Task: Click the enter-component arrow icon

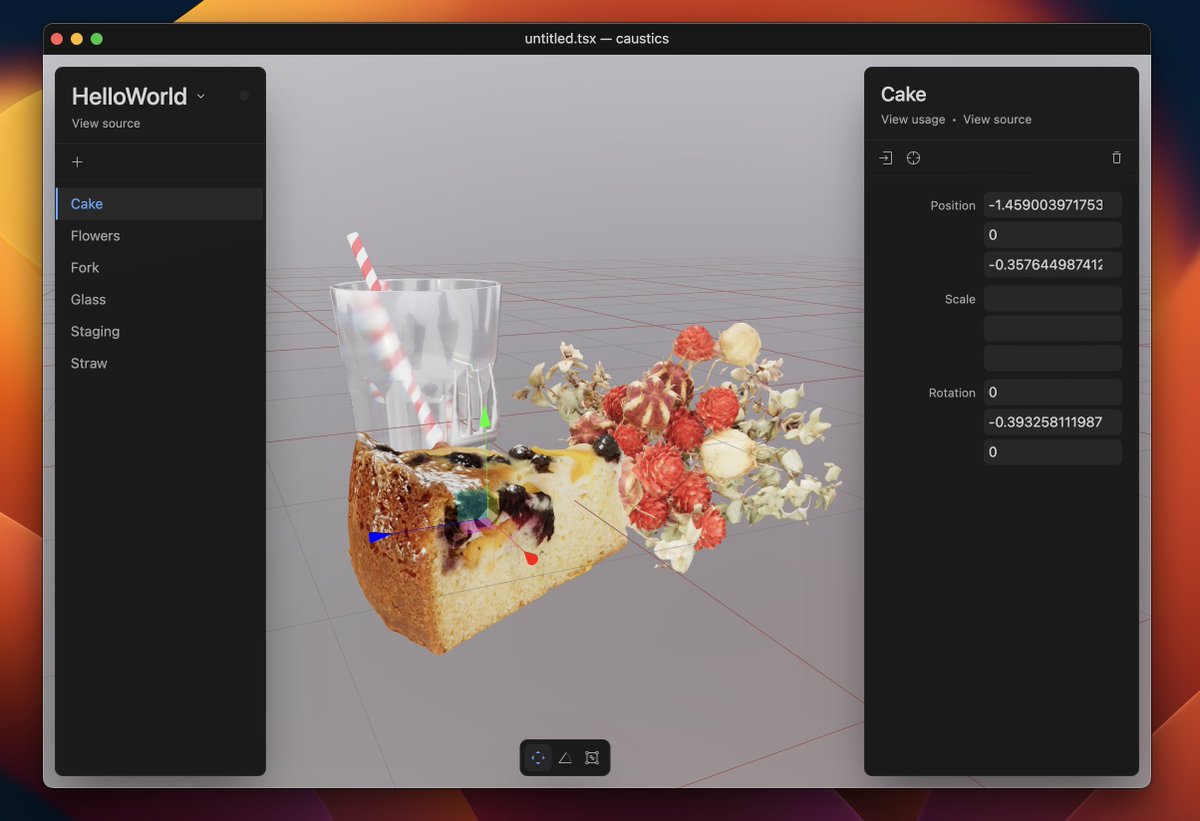Action: tap(886, 158)
